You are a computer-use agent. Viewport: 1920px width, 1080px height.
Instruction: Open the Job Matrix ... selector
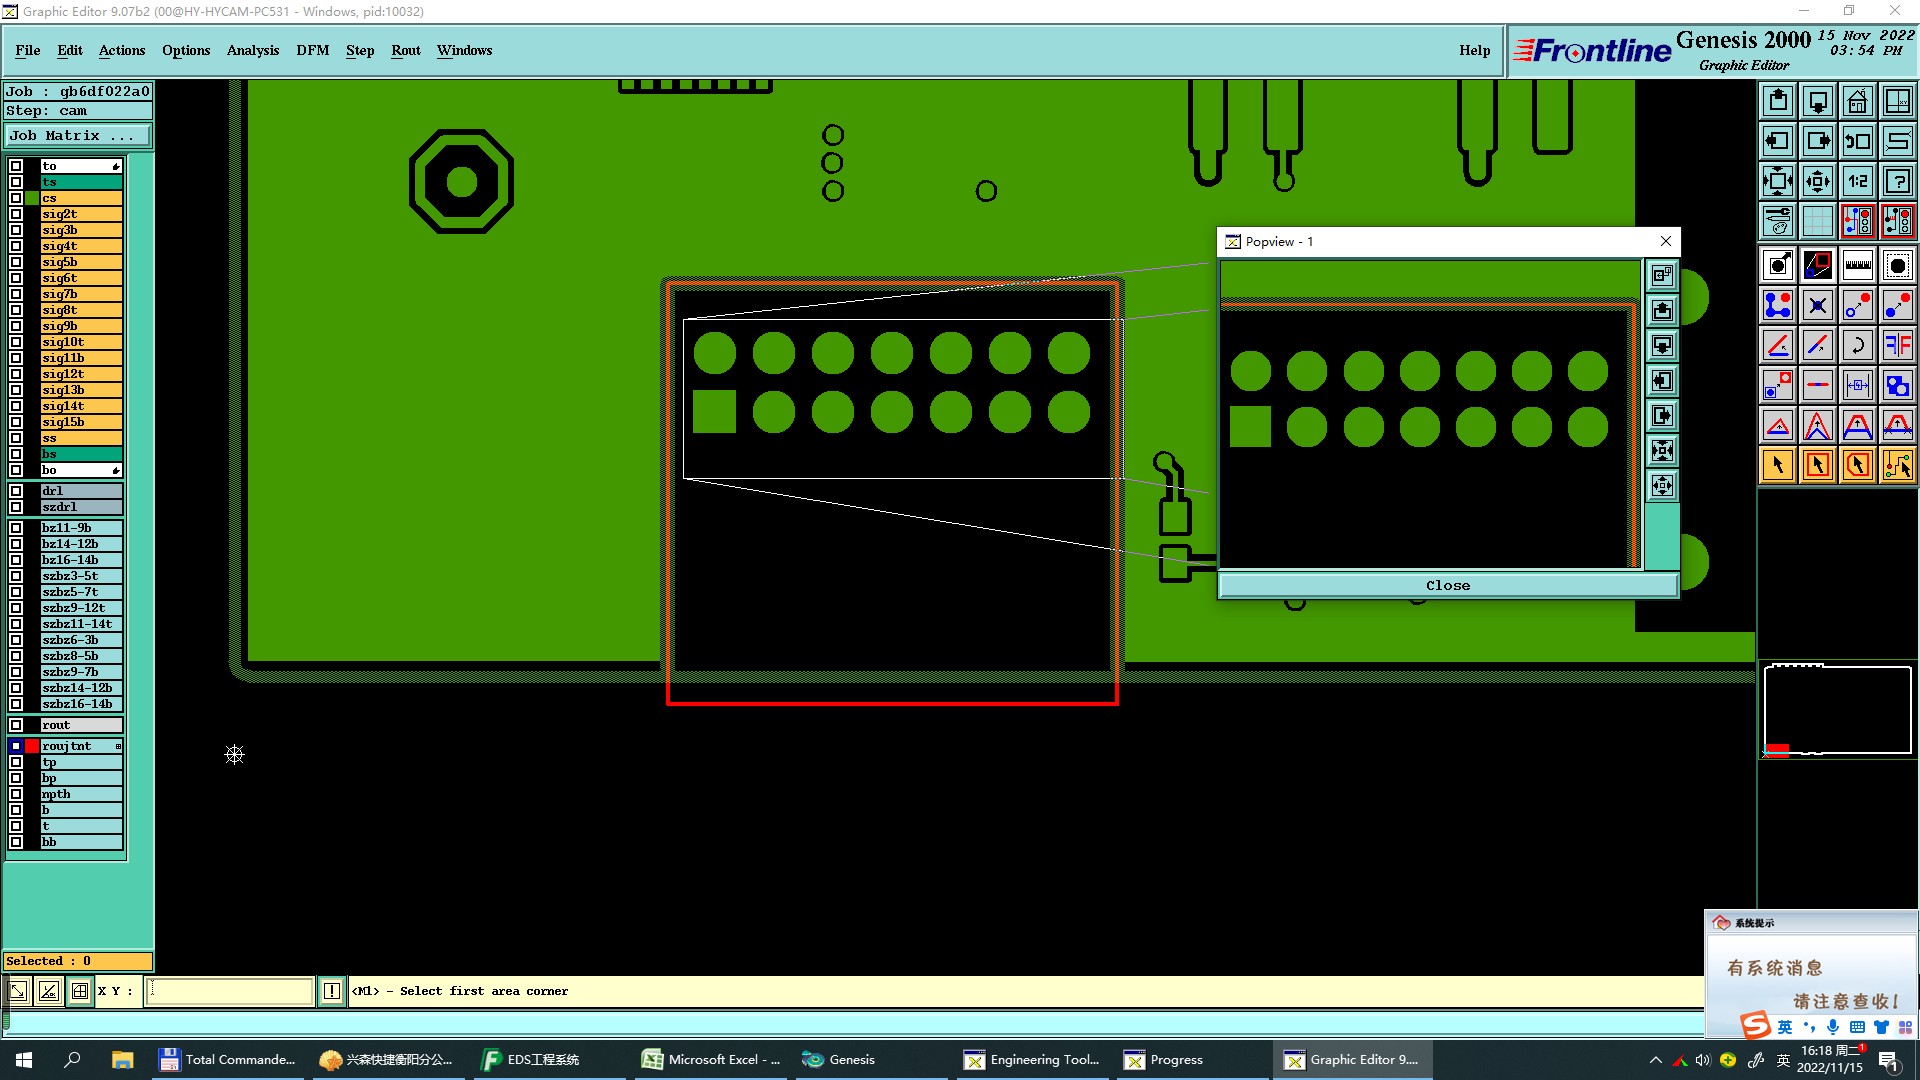click(78, 135)
